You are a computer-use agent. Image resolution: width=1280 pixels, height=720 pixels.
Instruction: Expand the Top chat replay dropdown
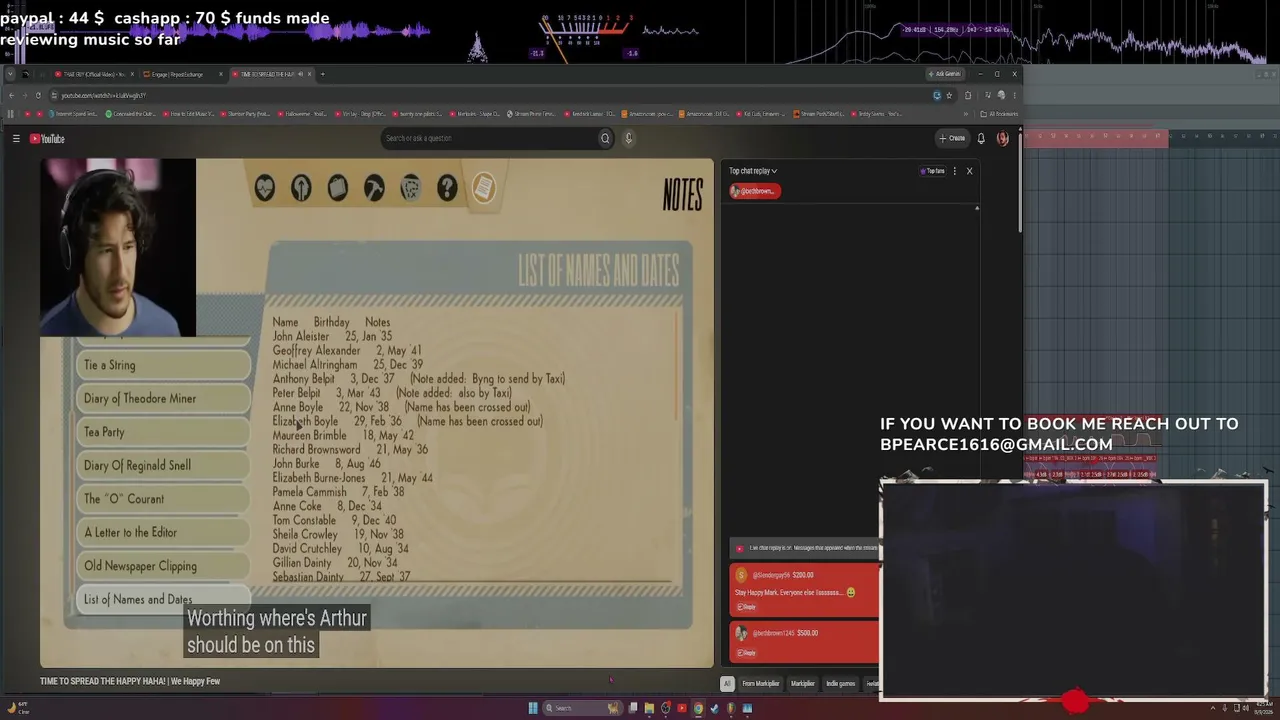click(753, 171)
